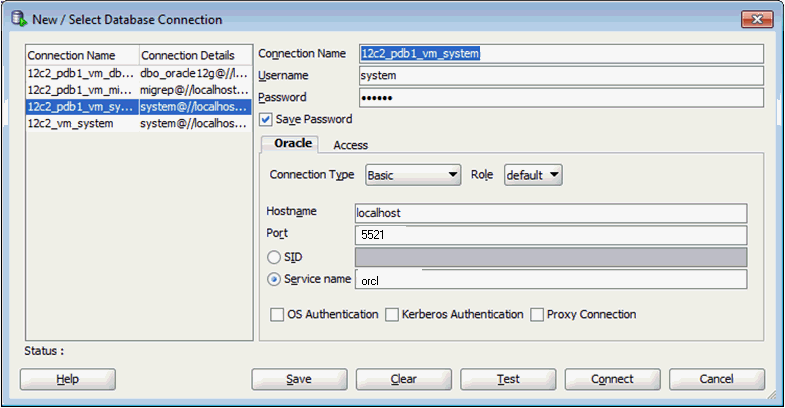
Task: Select the Oracle tab
Action: (293, 144)
